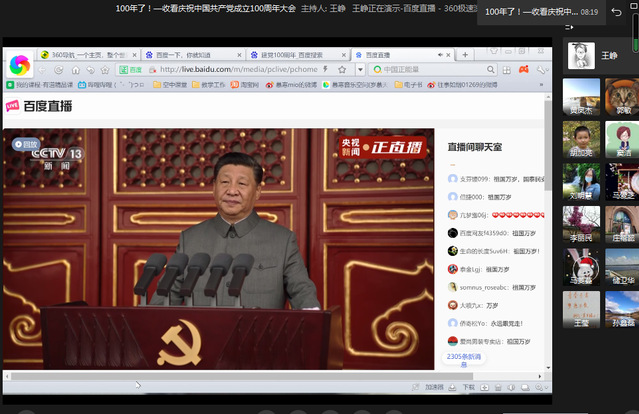
Task: Click the status bar screenshot plus icon
Action: pos(484,388)
